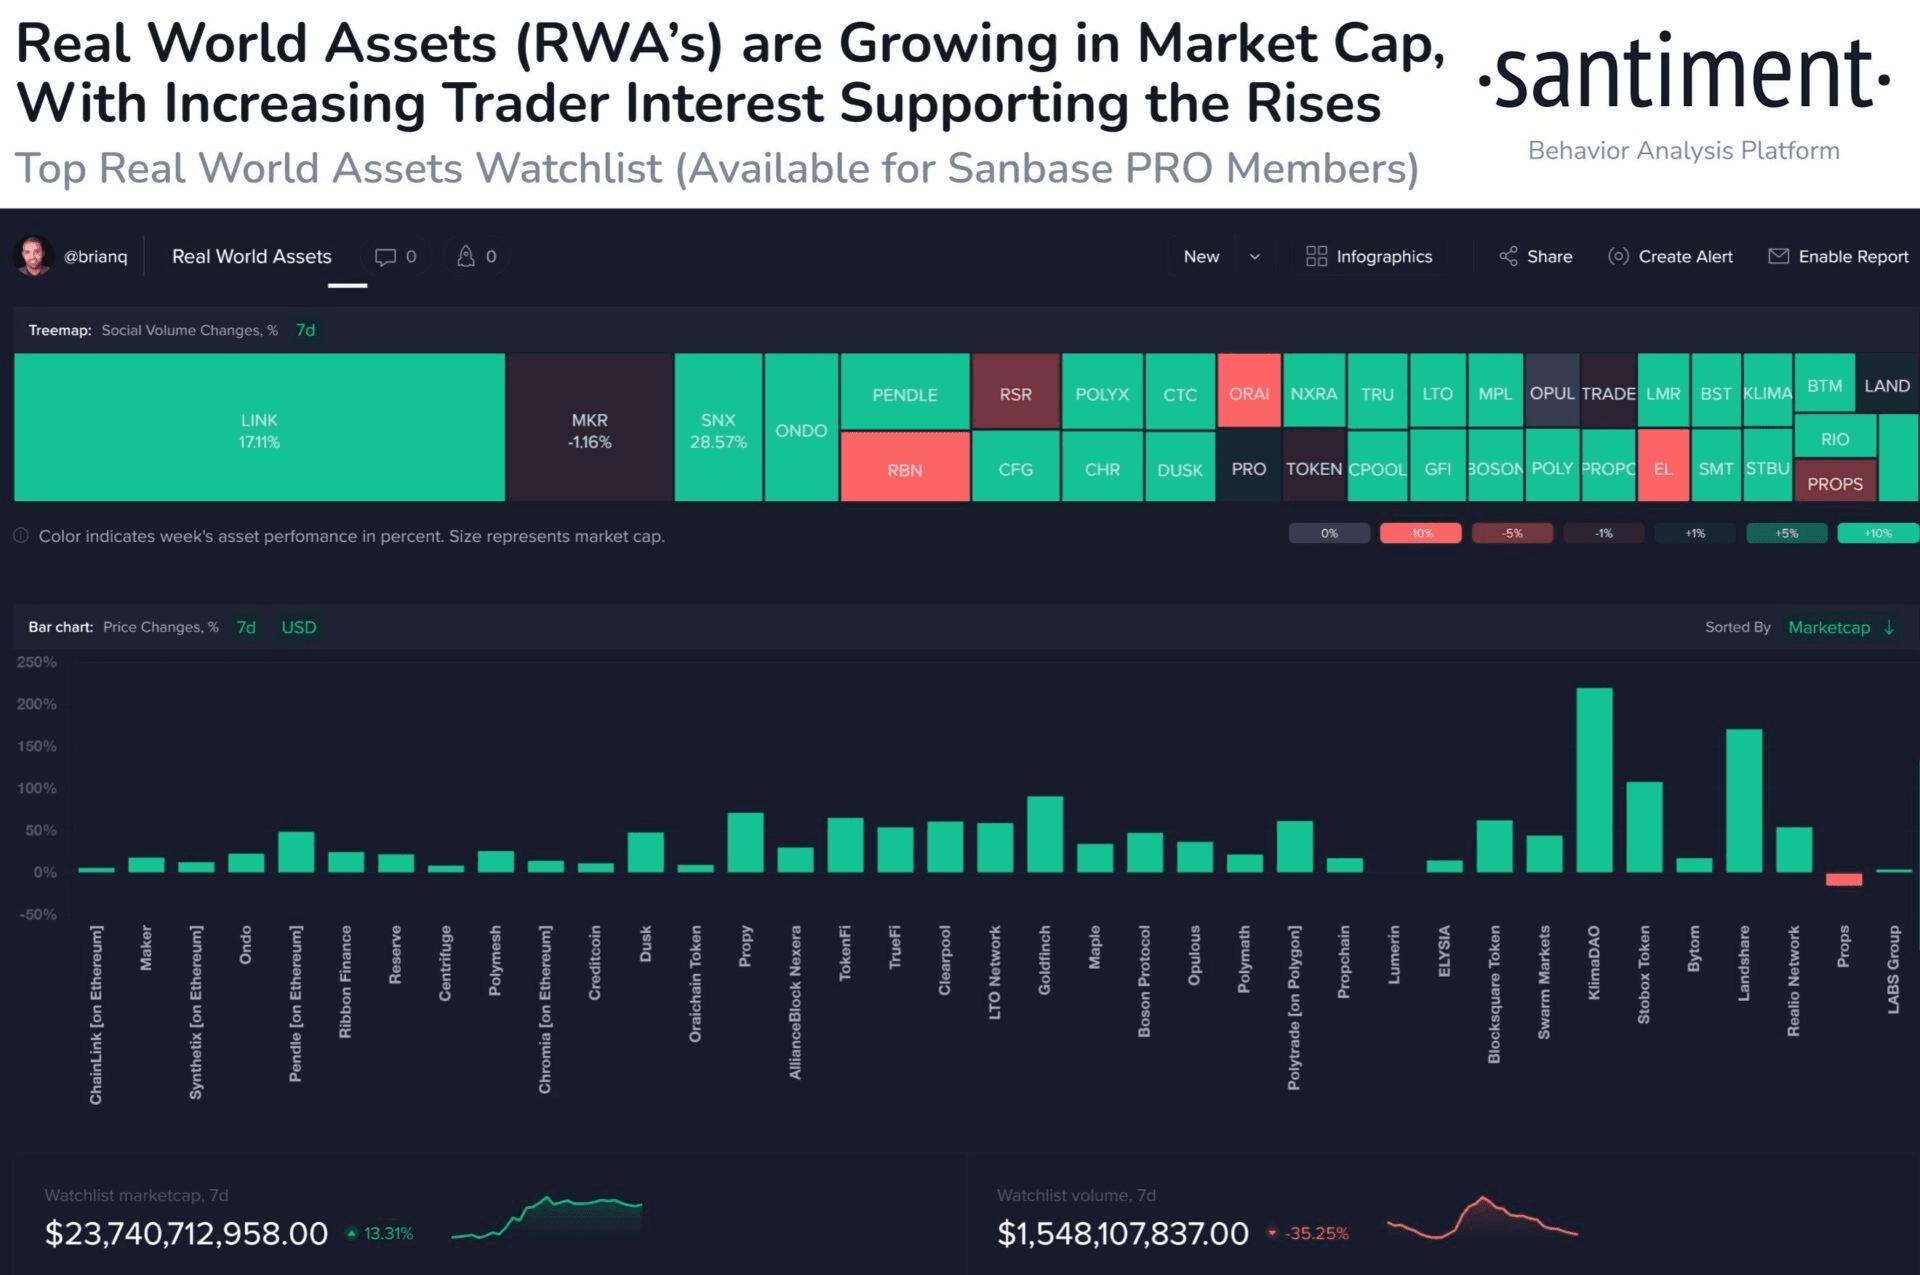Screen dimensions: 1920x1275
Task: Select the CFG treemap tile
Action: 1015,467
